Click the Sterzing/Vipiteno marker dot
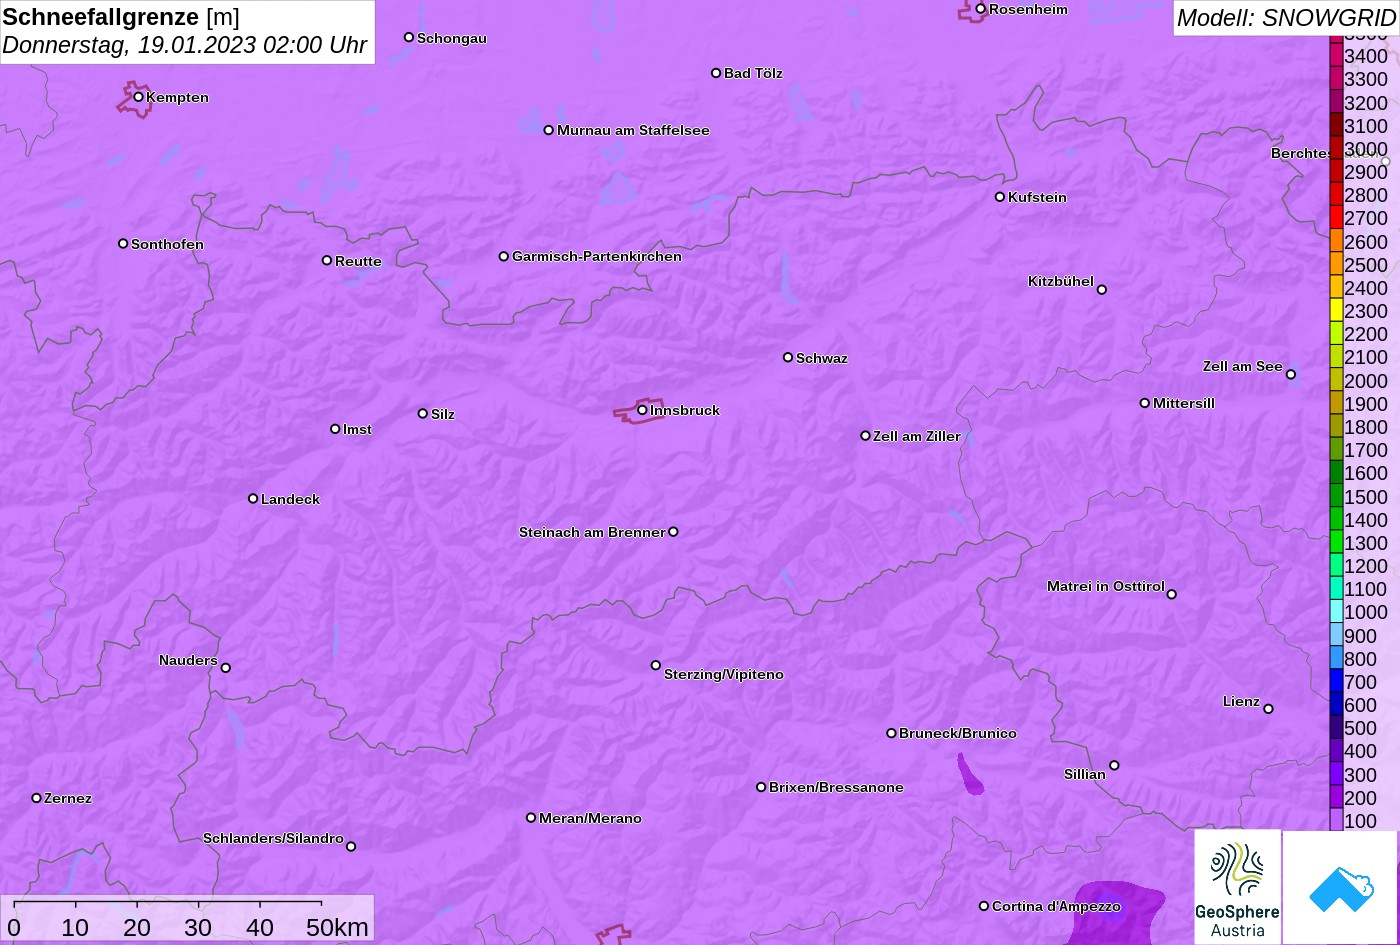This screenshot has width=1400, height=945. (x=656, y=665)
